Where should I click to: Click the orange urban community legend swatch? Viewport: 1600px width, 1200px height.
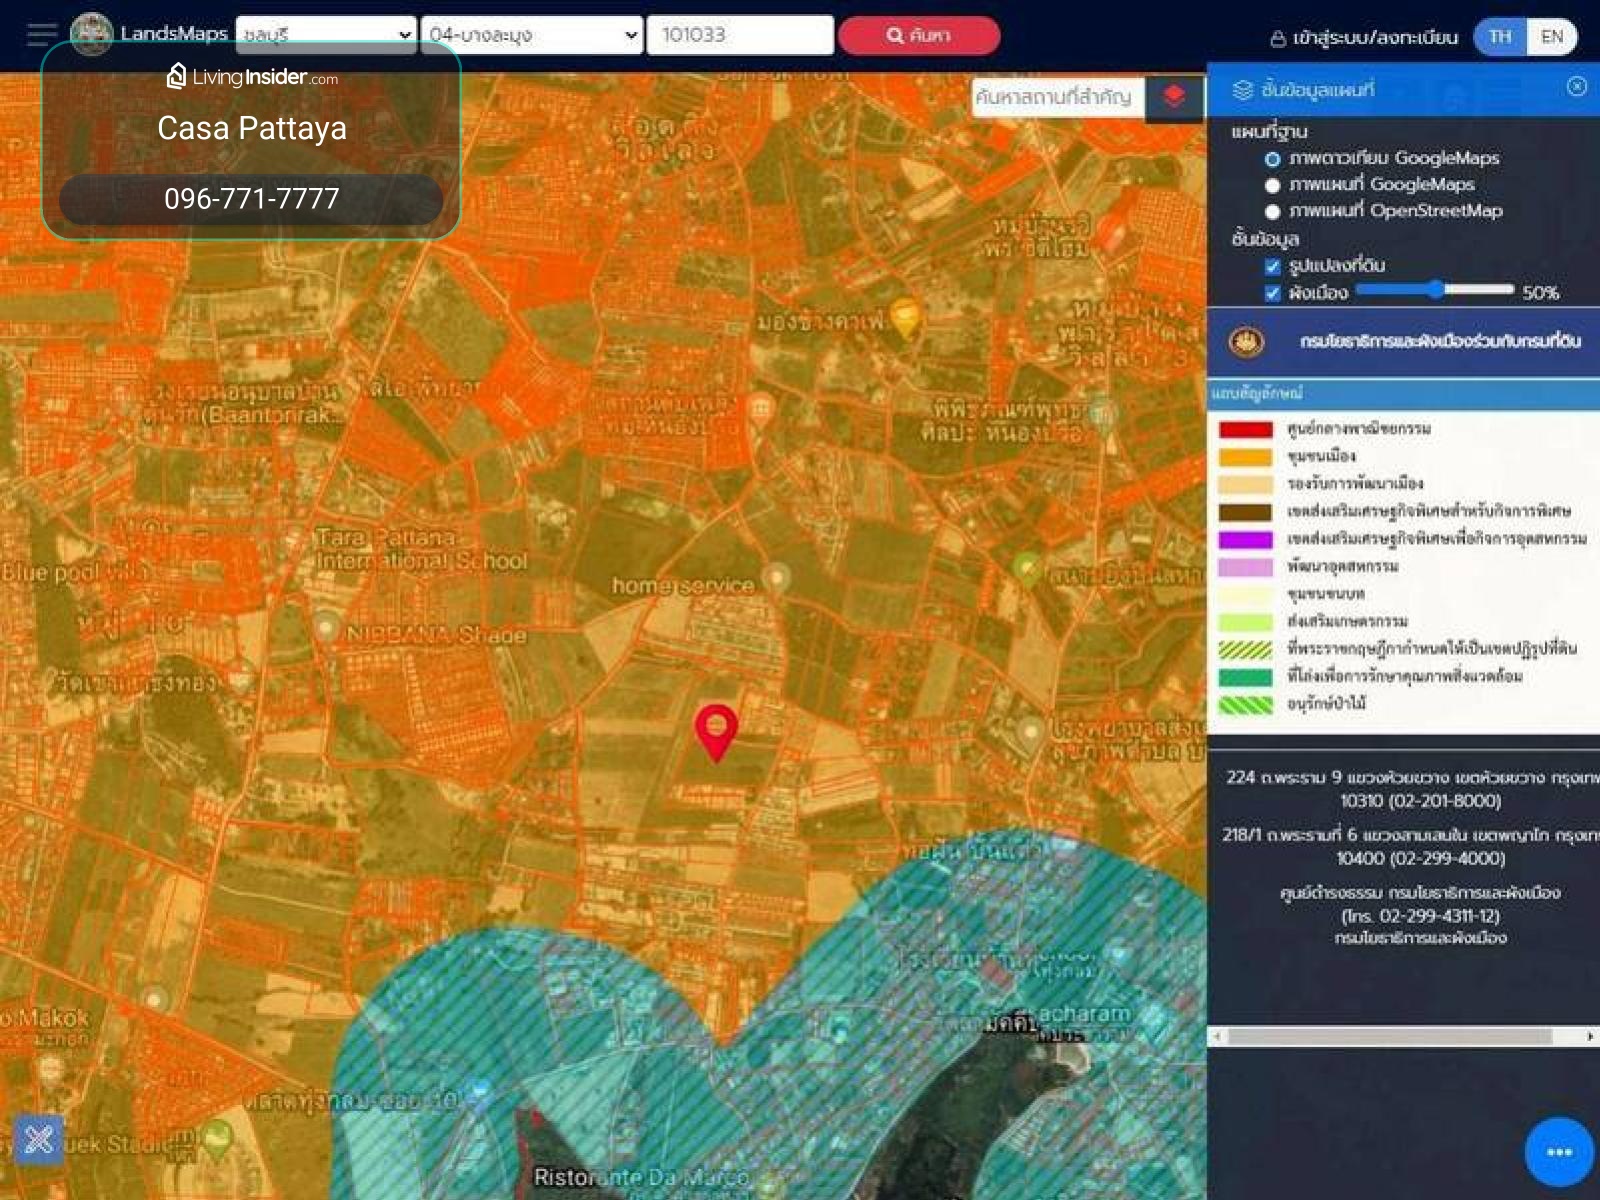coord(1245,457)
